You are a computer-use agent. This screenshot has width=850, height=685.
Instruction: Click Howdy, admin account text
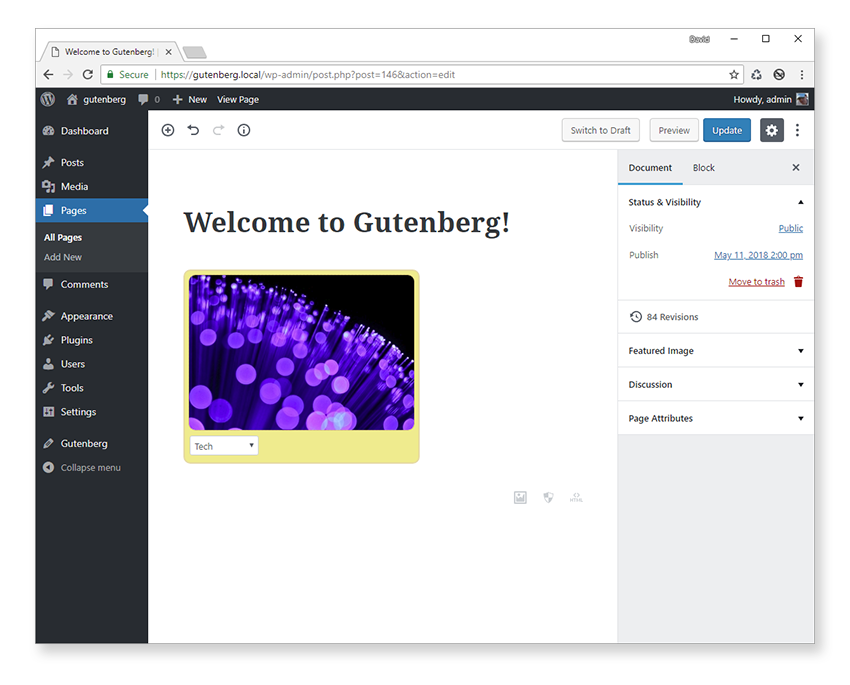762,100
